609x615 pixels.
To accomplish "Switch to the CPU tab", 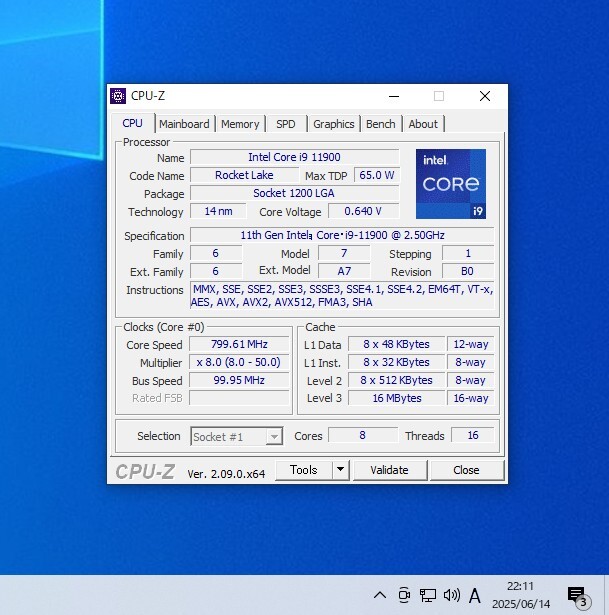I will point(132,123).
